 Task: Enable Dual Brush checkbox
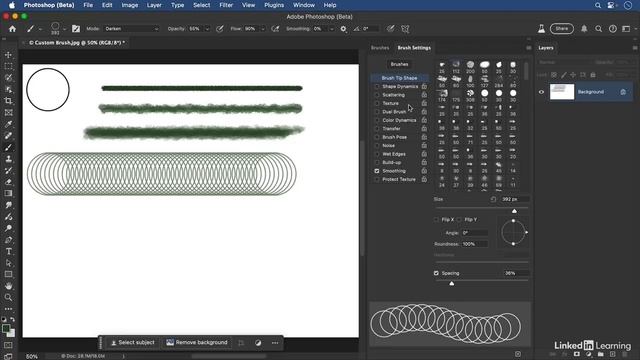click(377, 112)
